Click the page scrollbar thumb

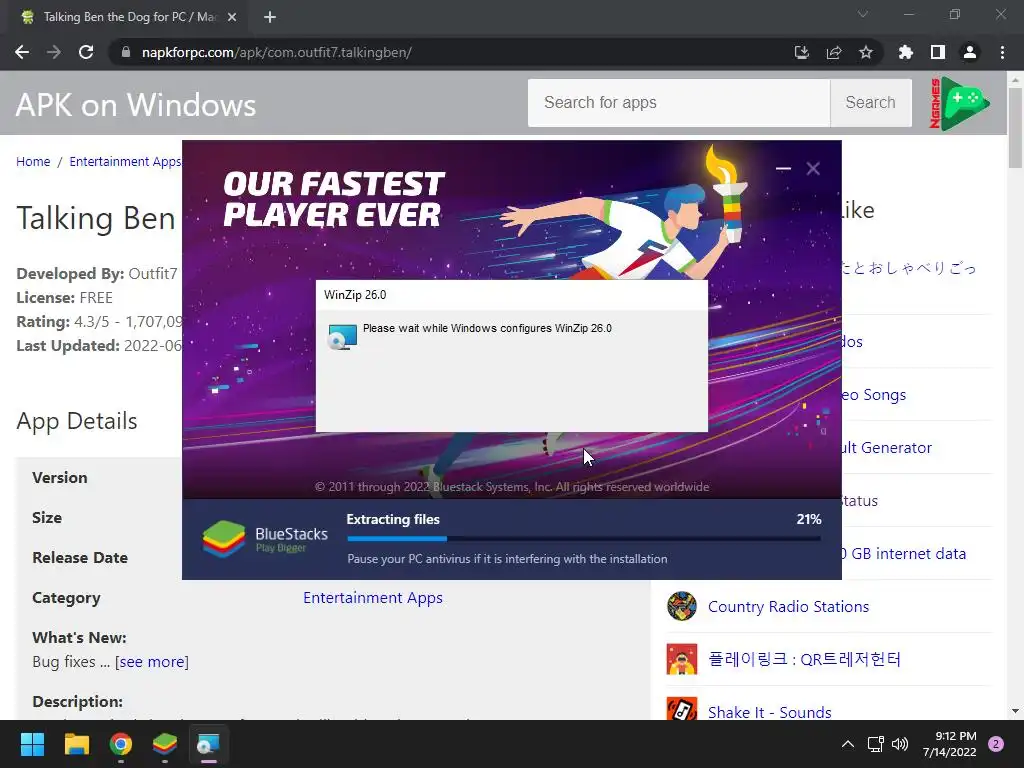pyautogui.click(x=1016, y=128)
